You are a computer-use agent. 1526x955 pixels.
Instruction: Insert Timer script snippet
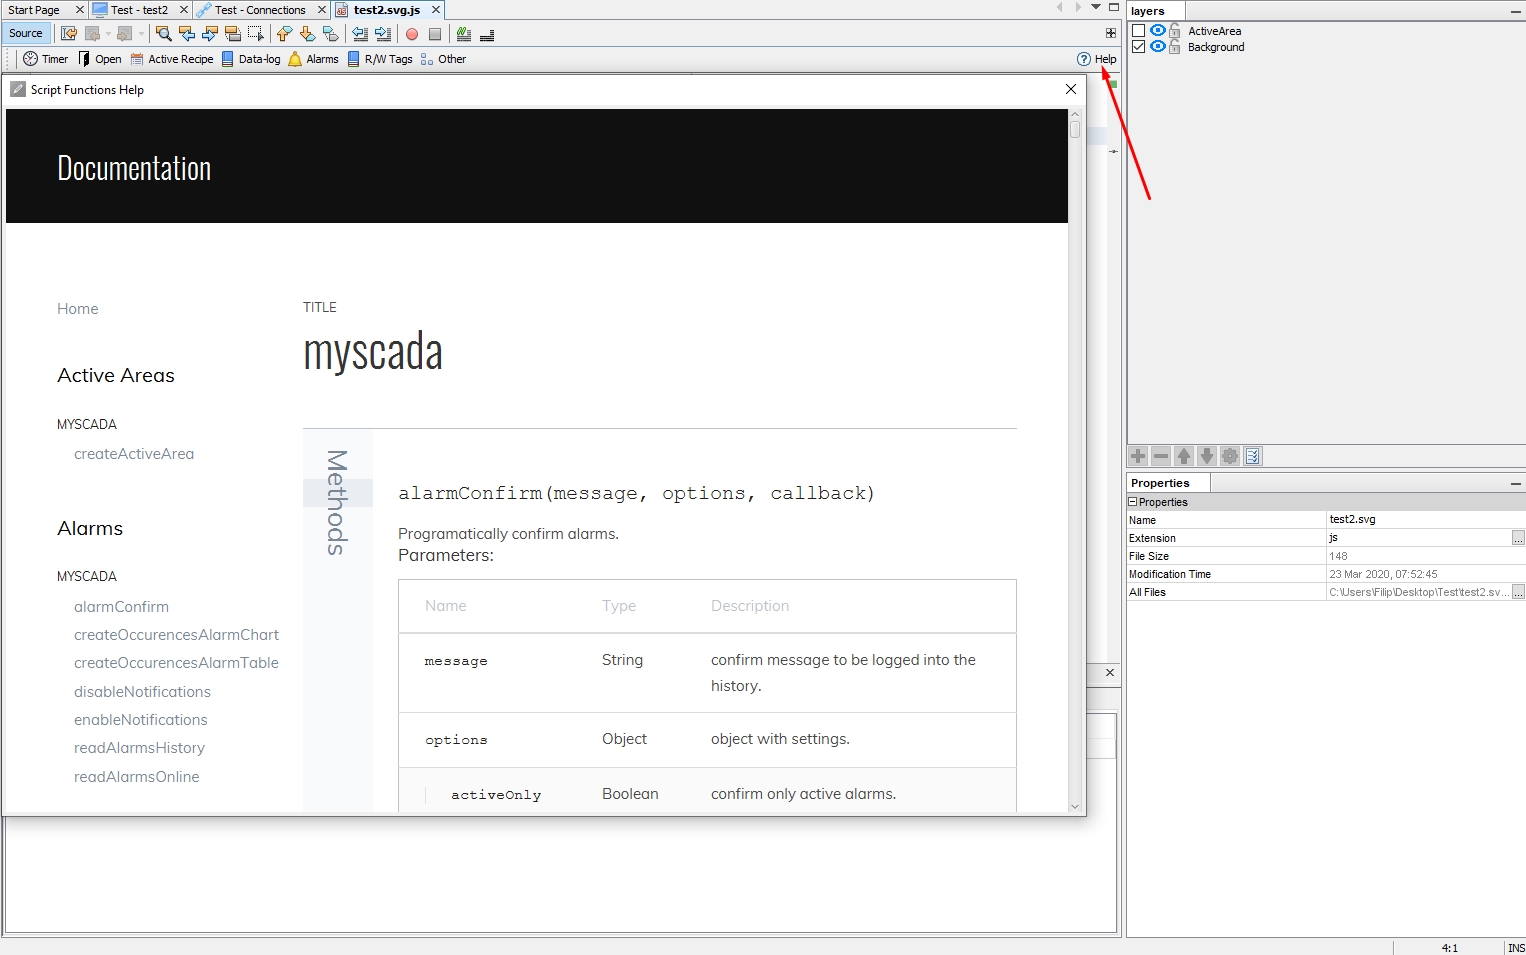(x=46, y=59)
